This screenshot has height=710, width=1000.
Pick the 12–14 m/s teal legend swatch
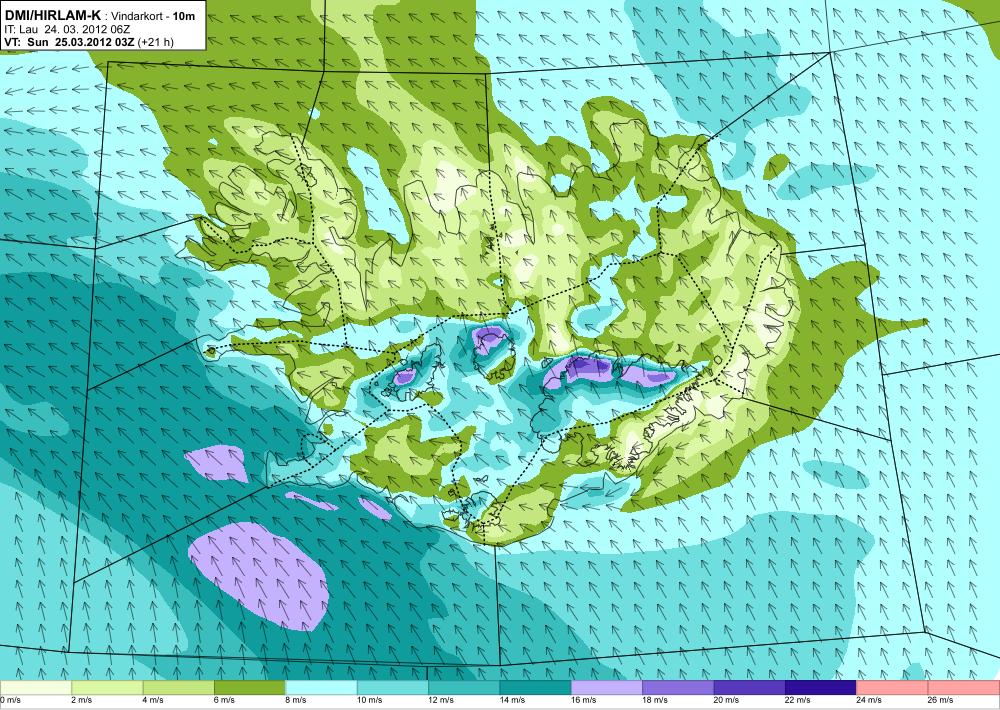click(464, 688)
